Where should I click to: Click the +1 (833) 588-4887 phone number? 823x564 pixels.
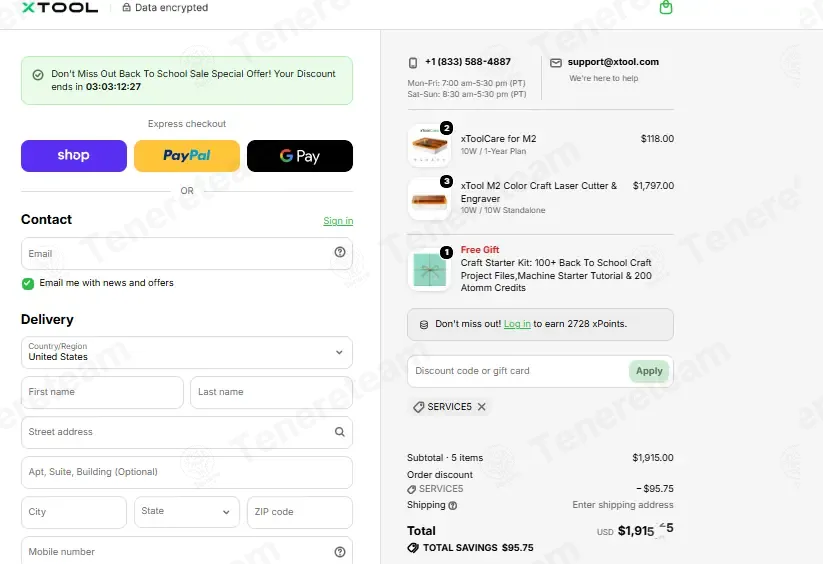[468, 62]
